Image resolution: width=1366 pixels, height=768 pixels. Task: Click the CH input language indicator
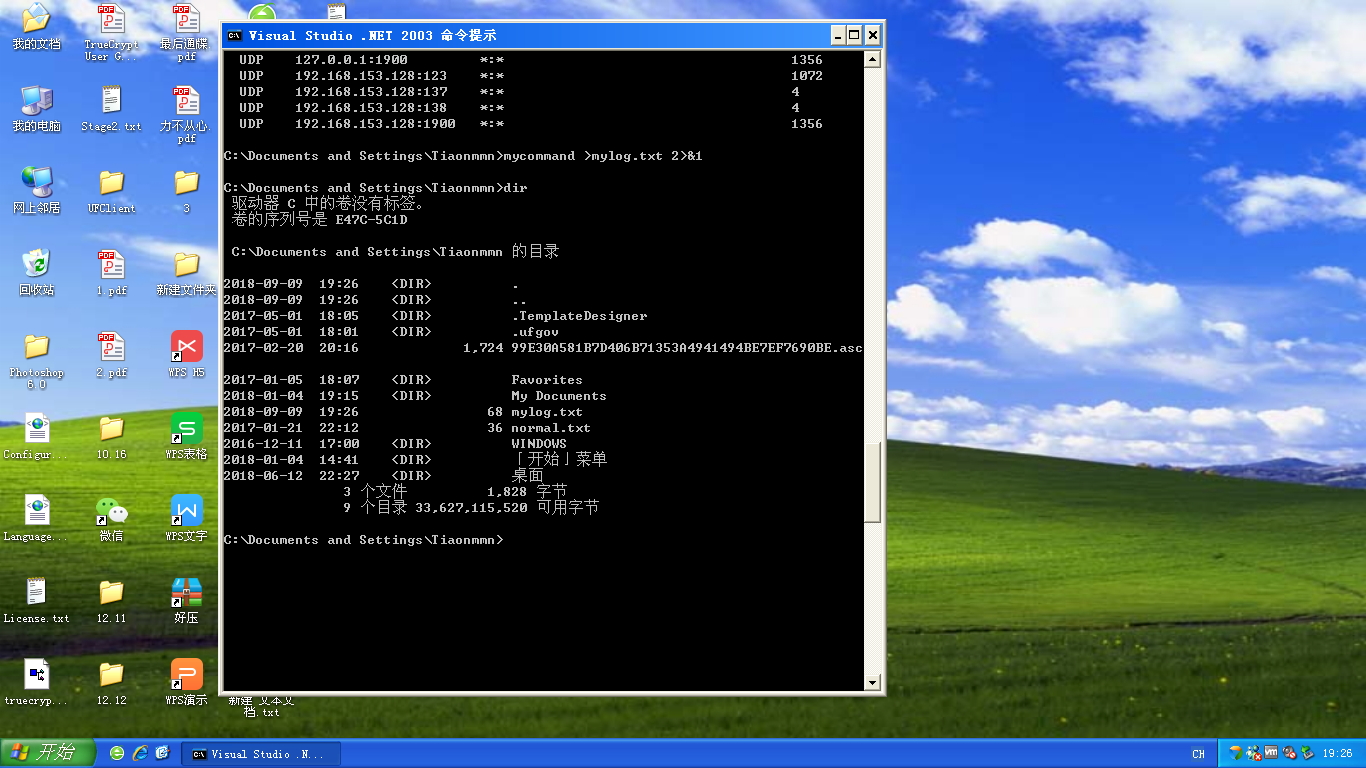tap(1198, 754)
